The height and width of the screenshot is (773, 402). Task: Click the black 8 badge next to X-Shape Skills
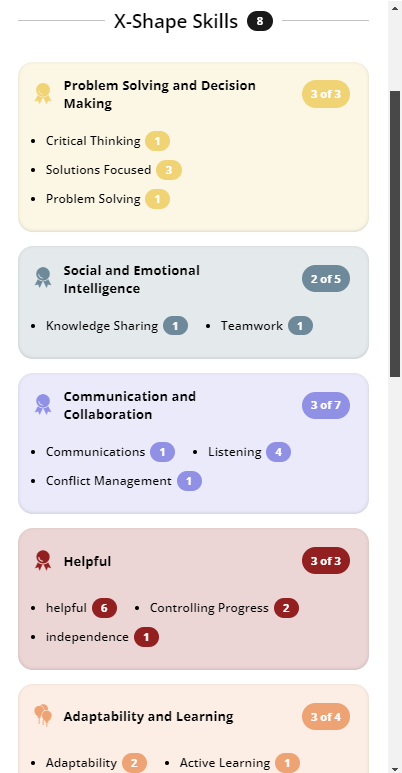pos(260,21)
